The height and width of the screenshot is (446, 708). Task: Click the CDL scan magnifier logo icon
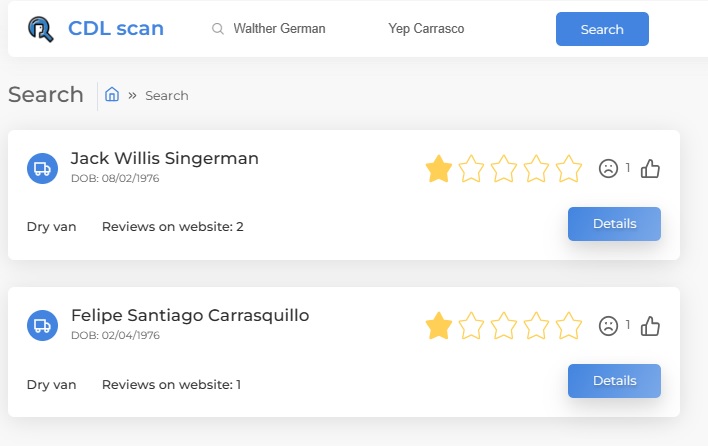pyautogui.click(x=41, y=29)
